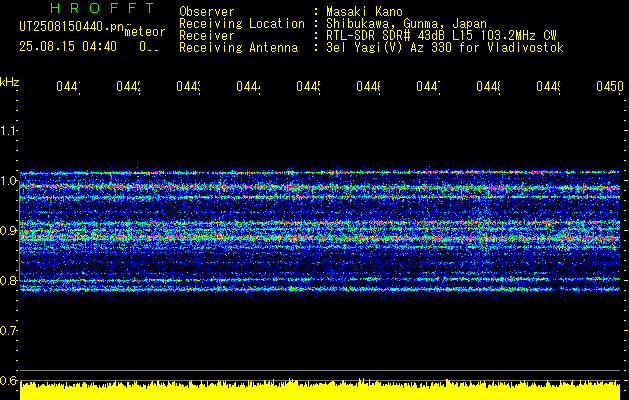Click RTL-SDR SDR# 43dB receiver details
The height and width of the screenshot is (400, 629).
(x=441, y=36)
